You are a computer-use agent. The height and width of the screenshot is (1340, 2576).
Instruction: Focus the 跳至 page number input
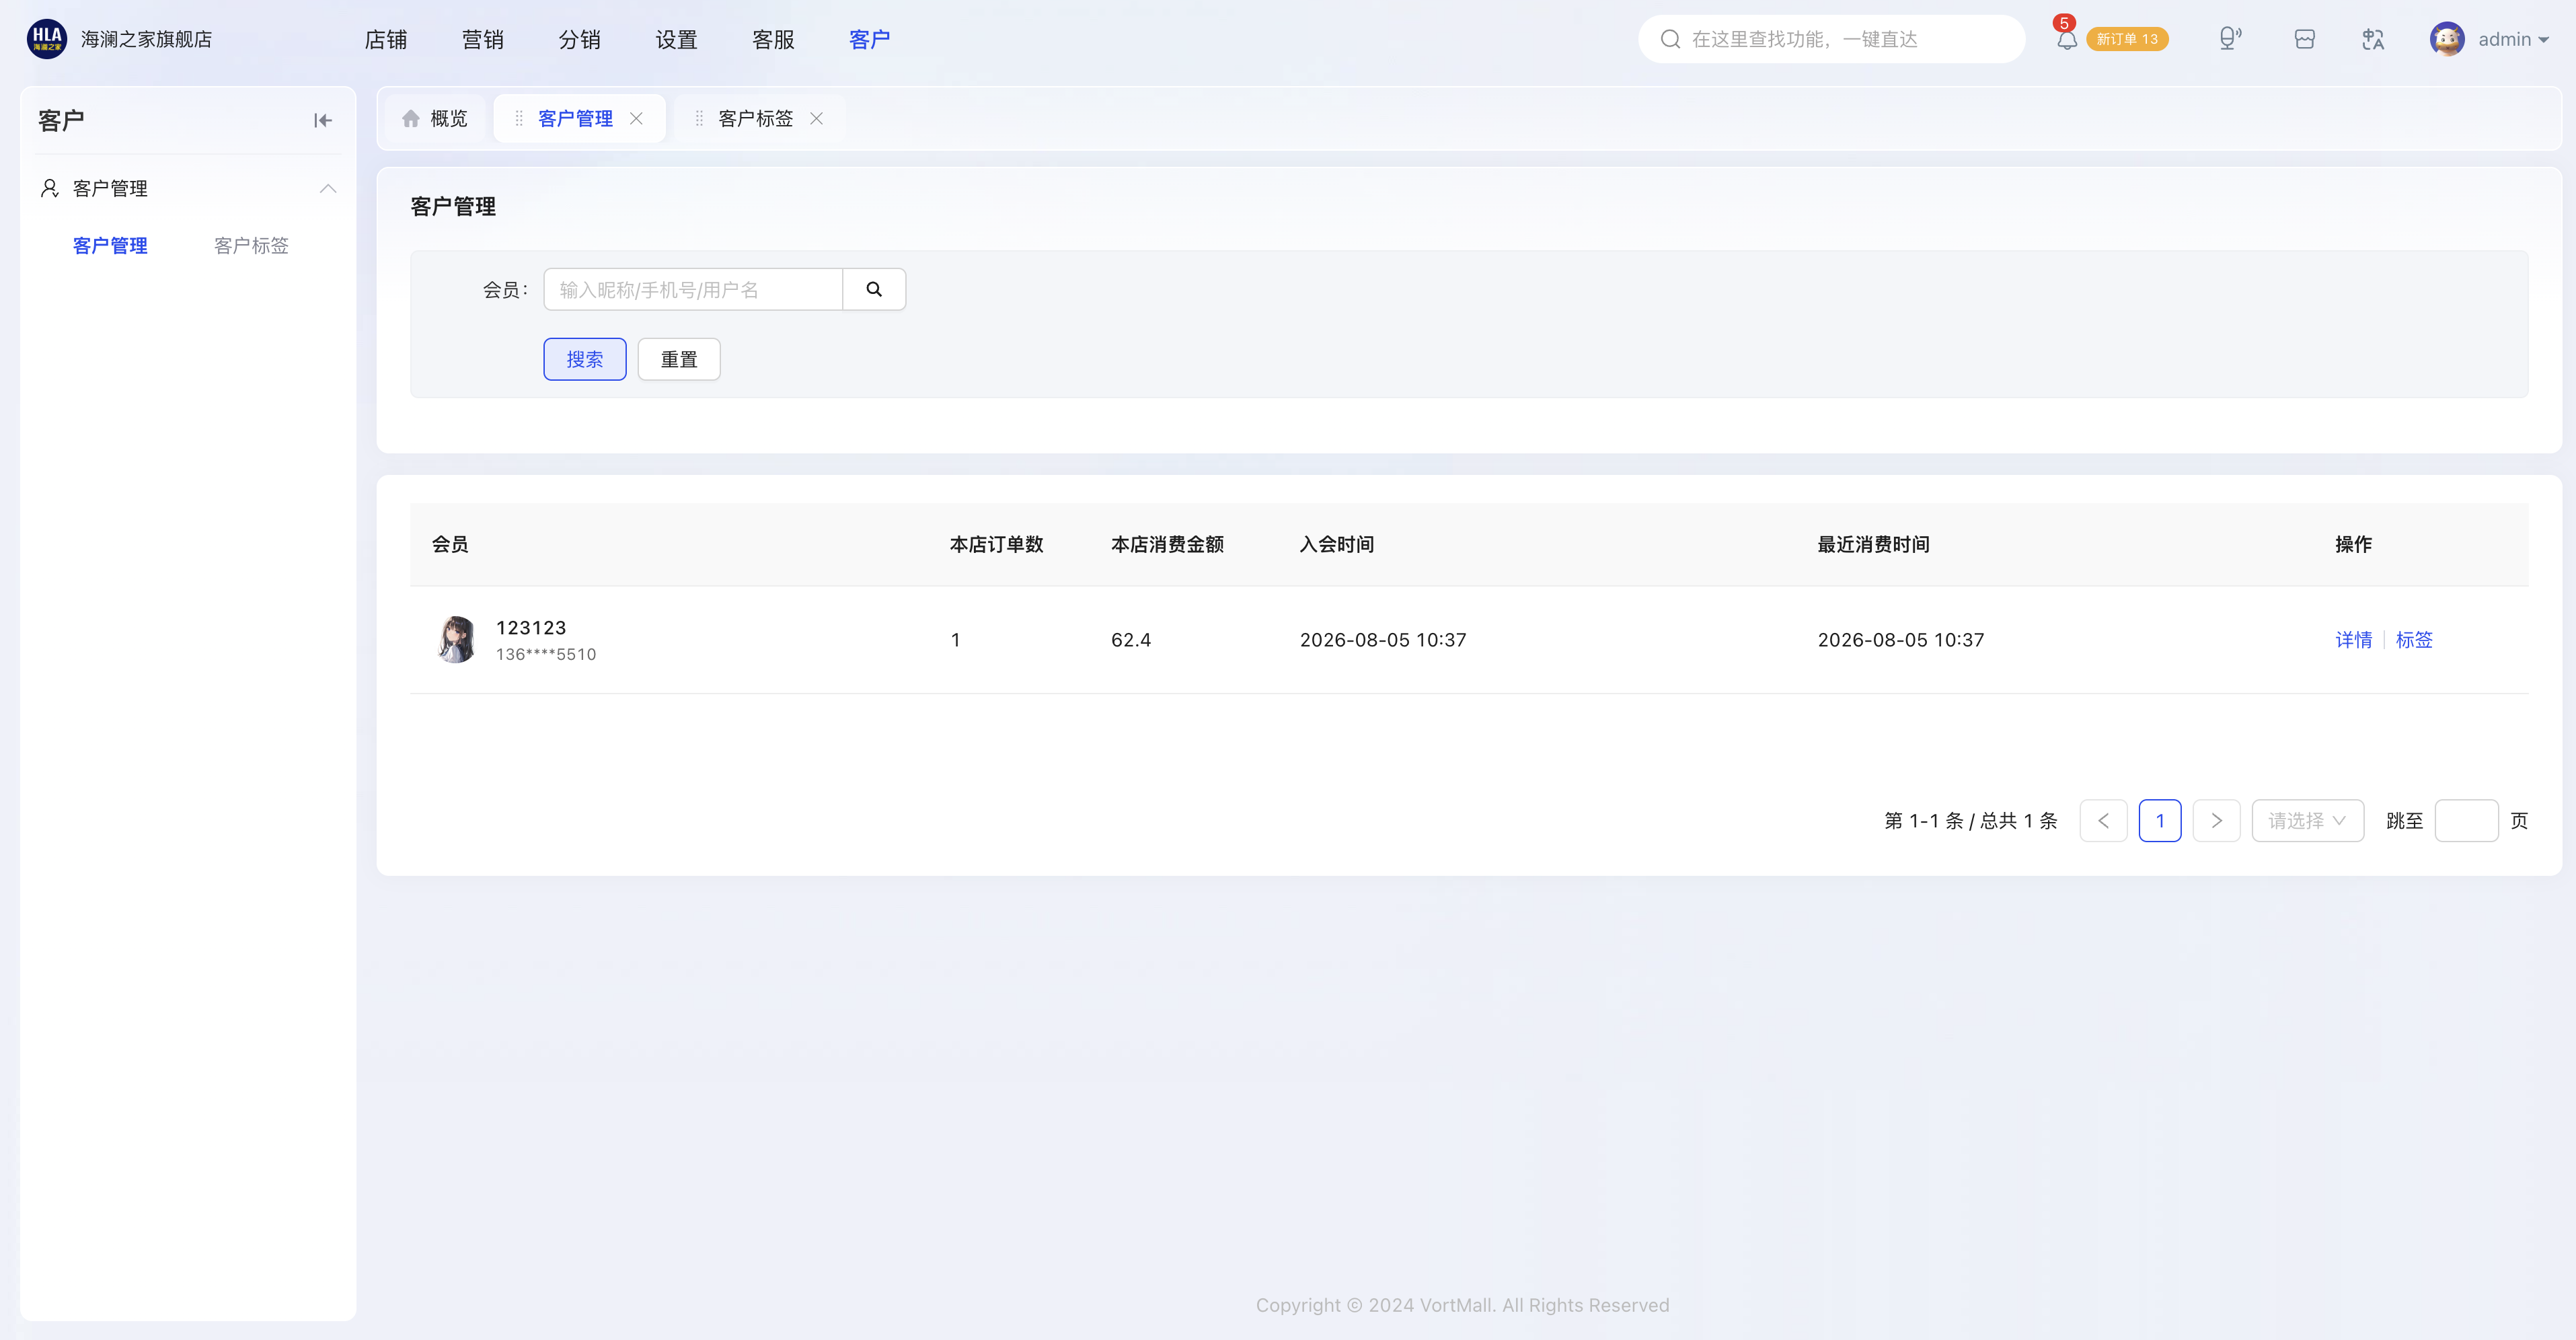coord(2466,820)
